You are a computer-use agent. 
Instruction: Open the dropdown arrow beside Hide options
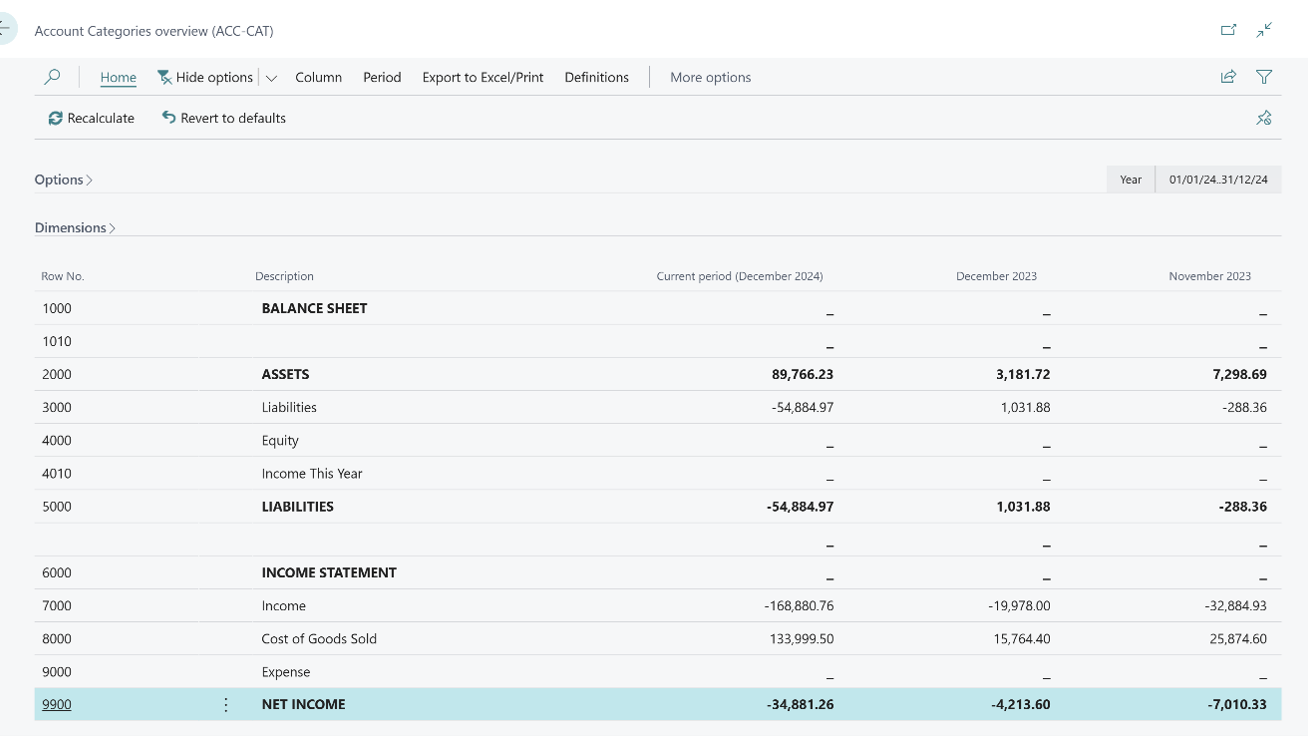tap(271, 78)
